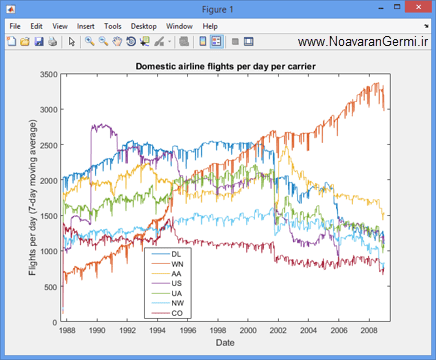
Task: Select the Pan hand tool
Action: click(117, 42)
